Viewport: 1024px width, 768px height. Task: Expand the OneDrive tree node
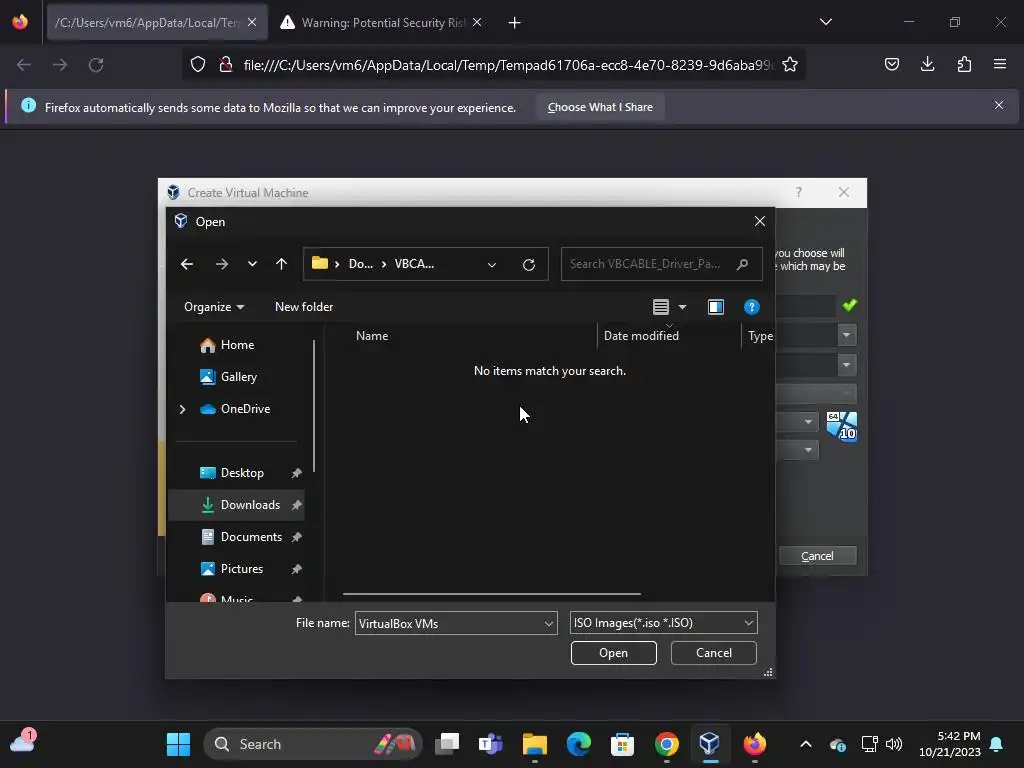click(182, 409)
